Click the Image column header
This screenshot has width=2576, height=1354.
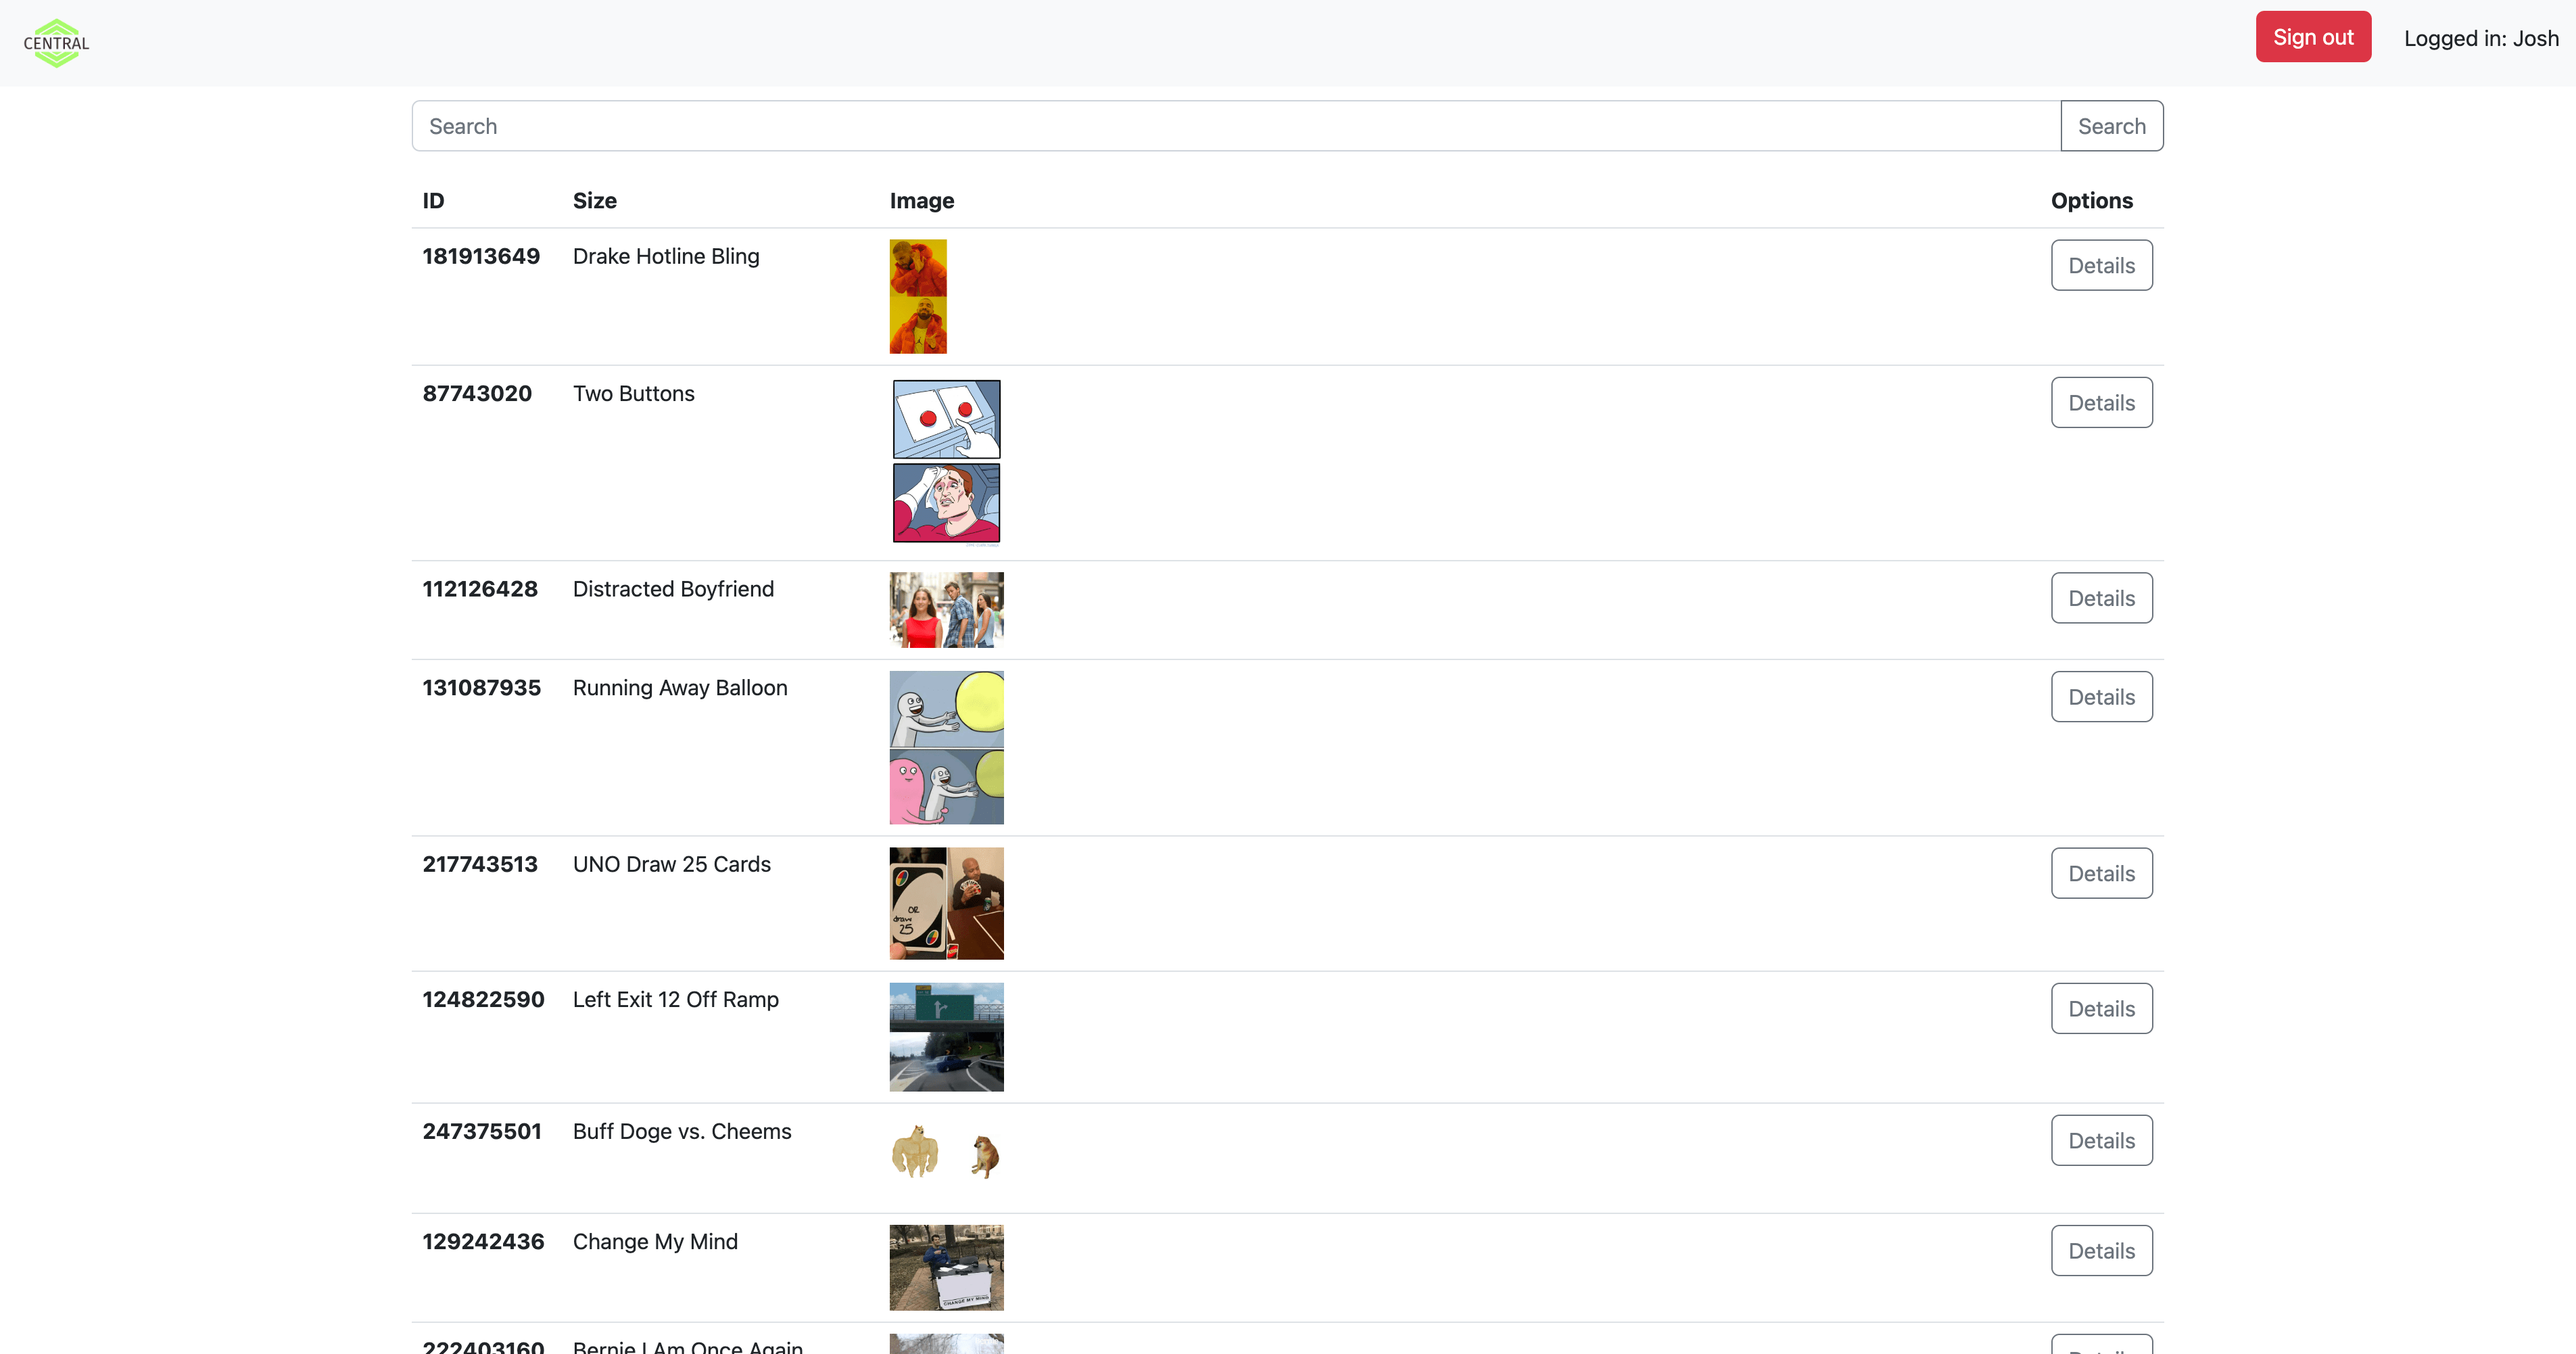click(921, 201)
